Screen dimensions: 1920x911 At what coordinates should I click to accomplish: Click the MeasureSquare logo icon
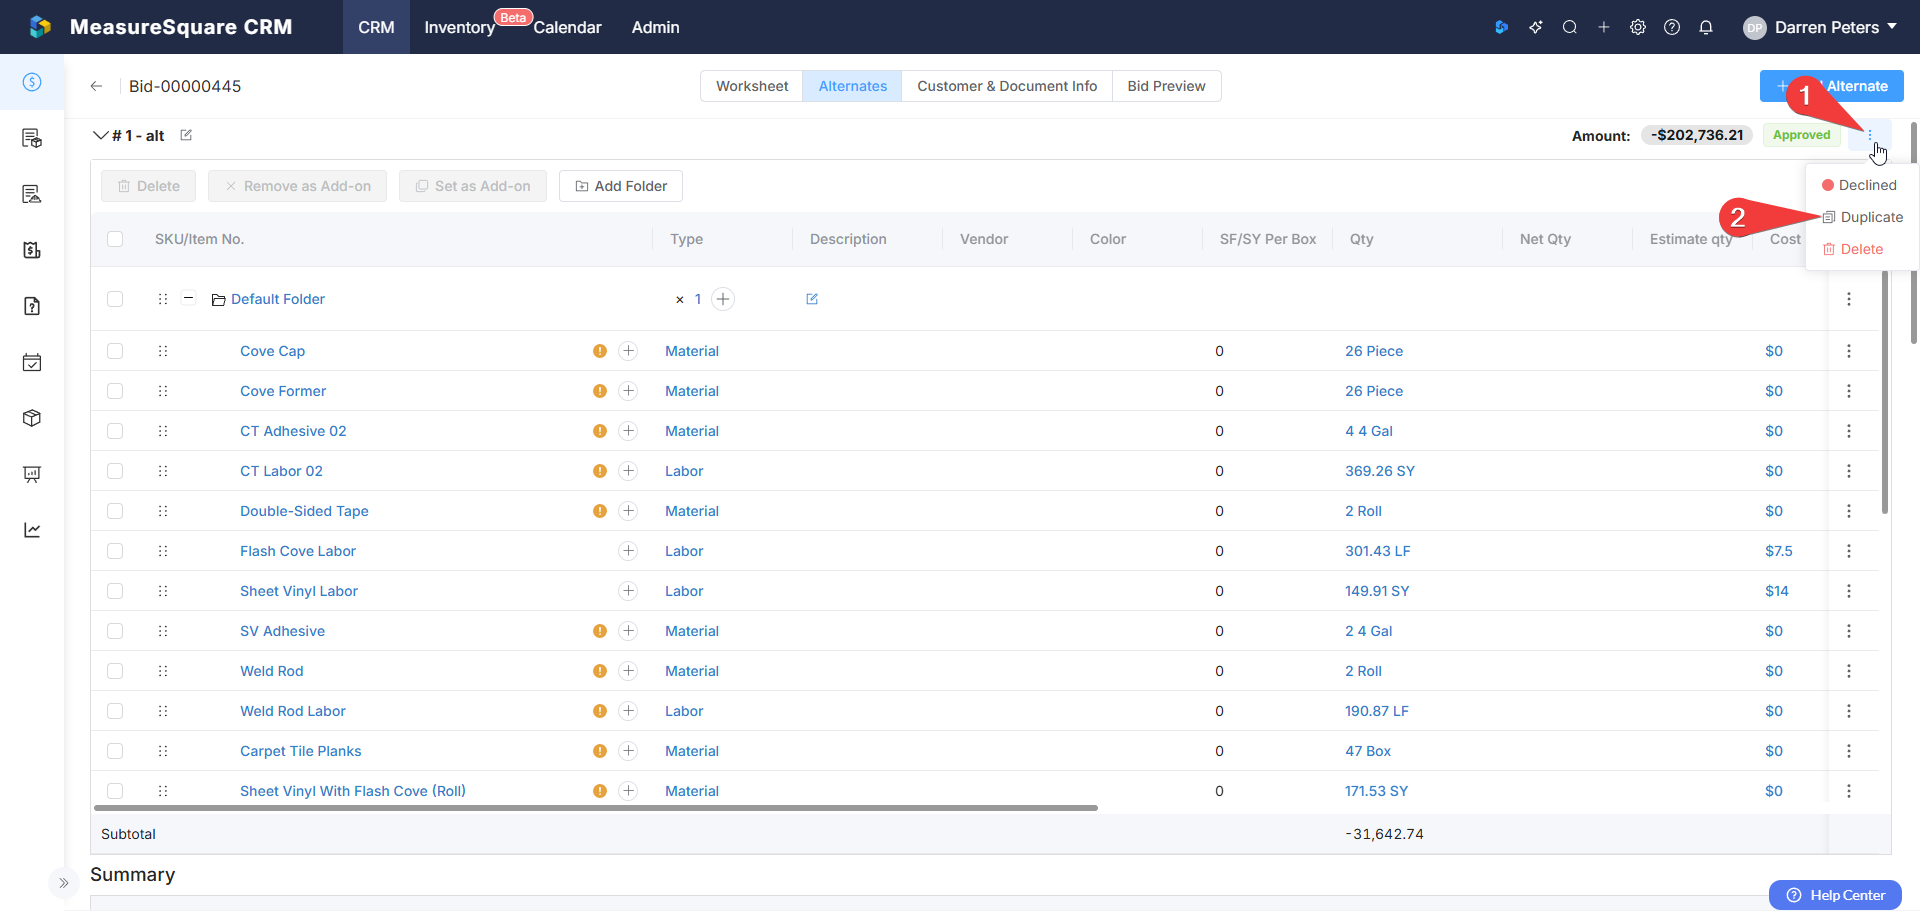tap(40, 27)
